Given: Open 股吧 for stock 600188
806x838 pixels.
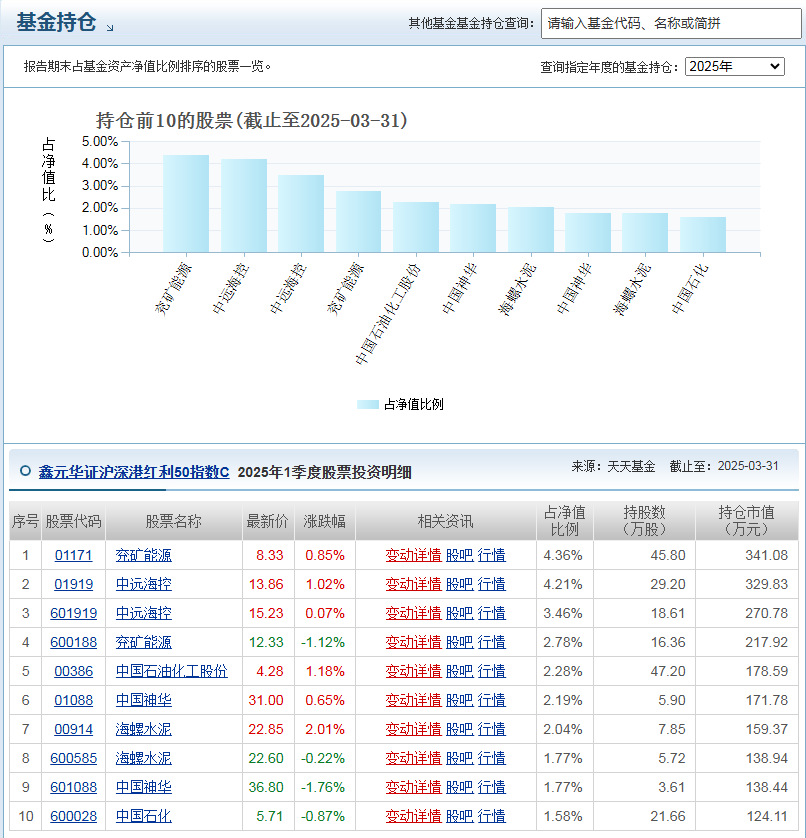Looking at the screenshot, I should click(x=460, y=642).
